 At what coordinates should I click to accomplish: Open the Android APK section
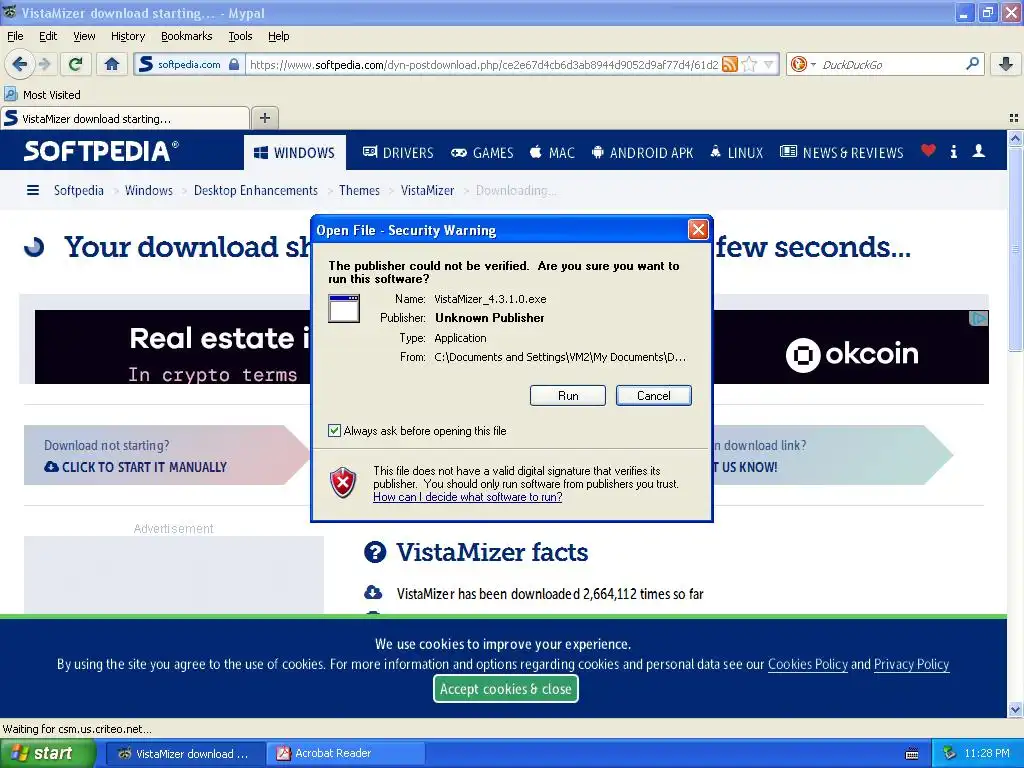tap(642, 152)
